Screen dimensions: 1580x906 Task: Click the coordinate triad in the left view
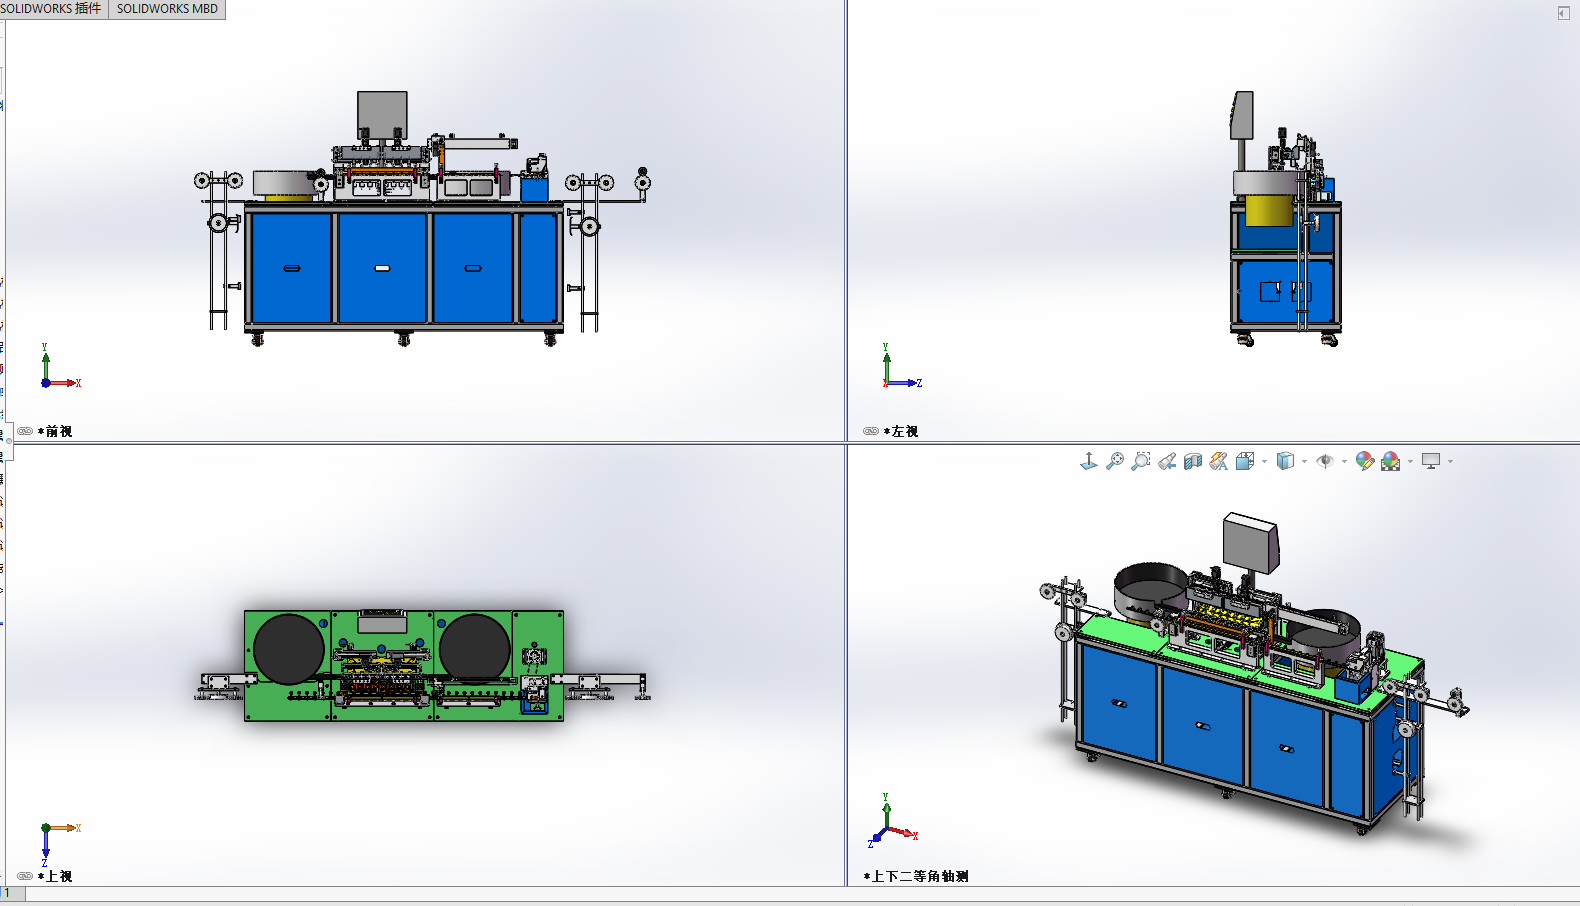[902, 366]
